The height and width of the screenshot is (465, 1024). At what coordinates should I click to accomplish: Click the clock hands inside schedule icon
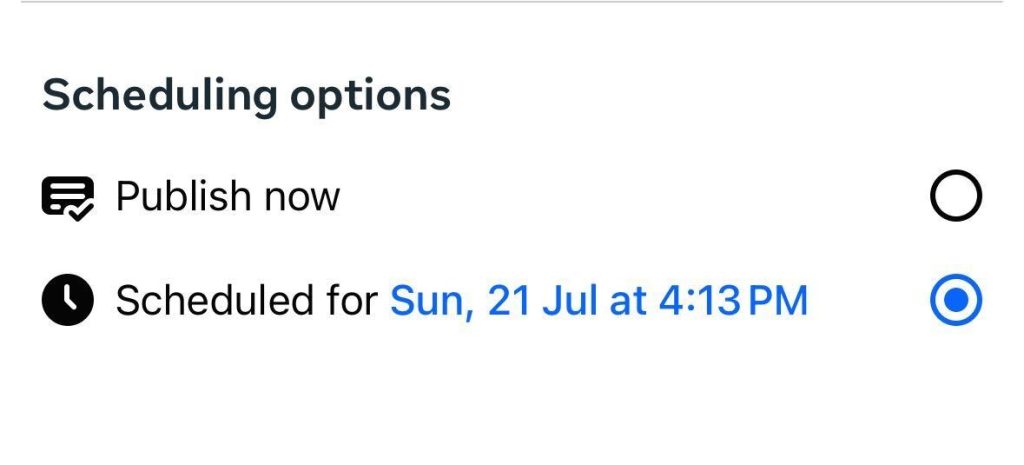click(69, 298)
